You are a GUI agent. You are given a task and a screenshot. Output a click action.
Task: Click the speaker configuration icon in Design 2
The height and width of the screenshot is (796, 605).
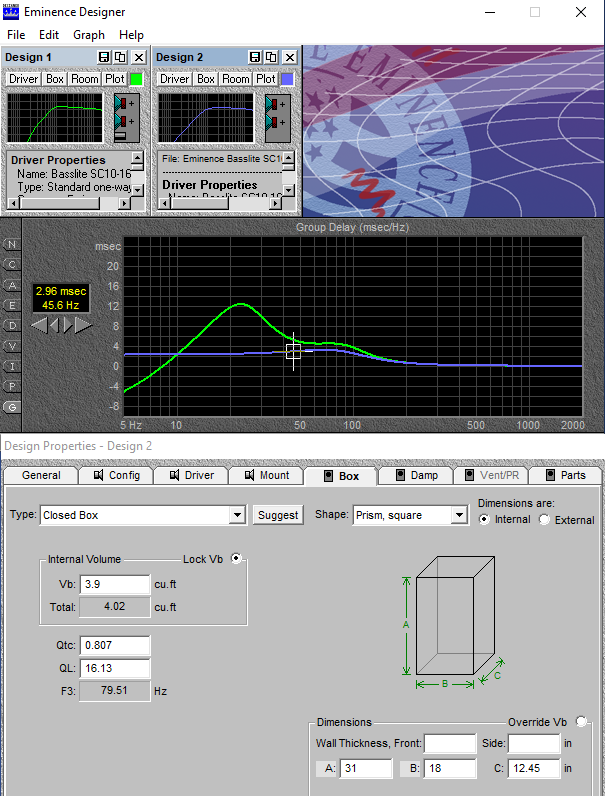[278, 118]
